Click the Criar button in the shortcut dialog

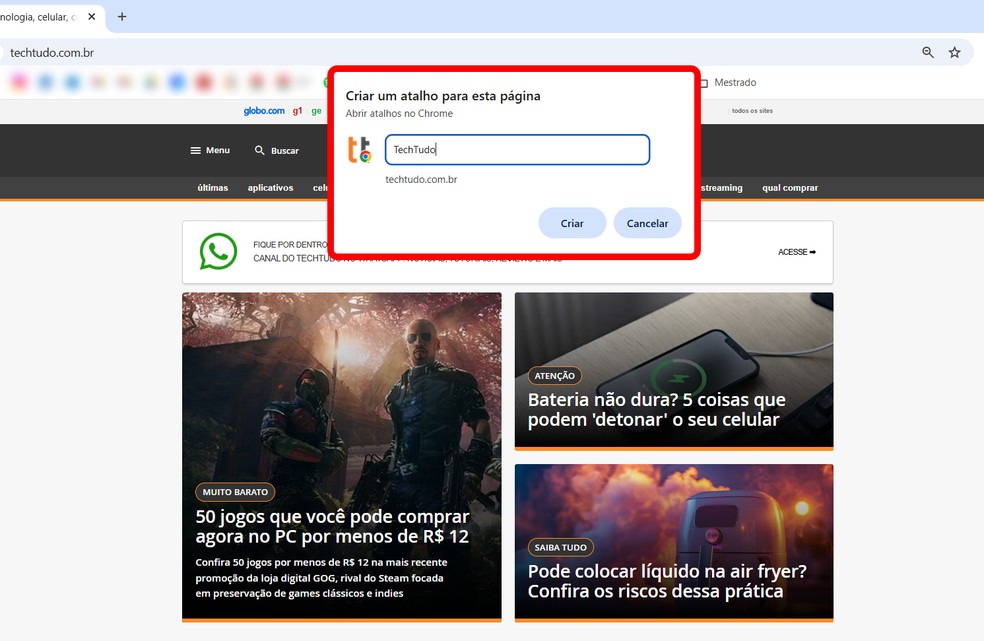(572, 223)
